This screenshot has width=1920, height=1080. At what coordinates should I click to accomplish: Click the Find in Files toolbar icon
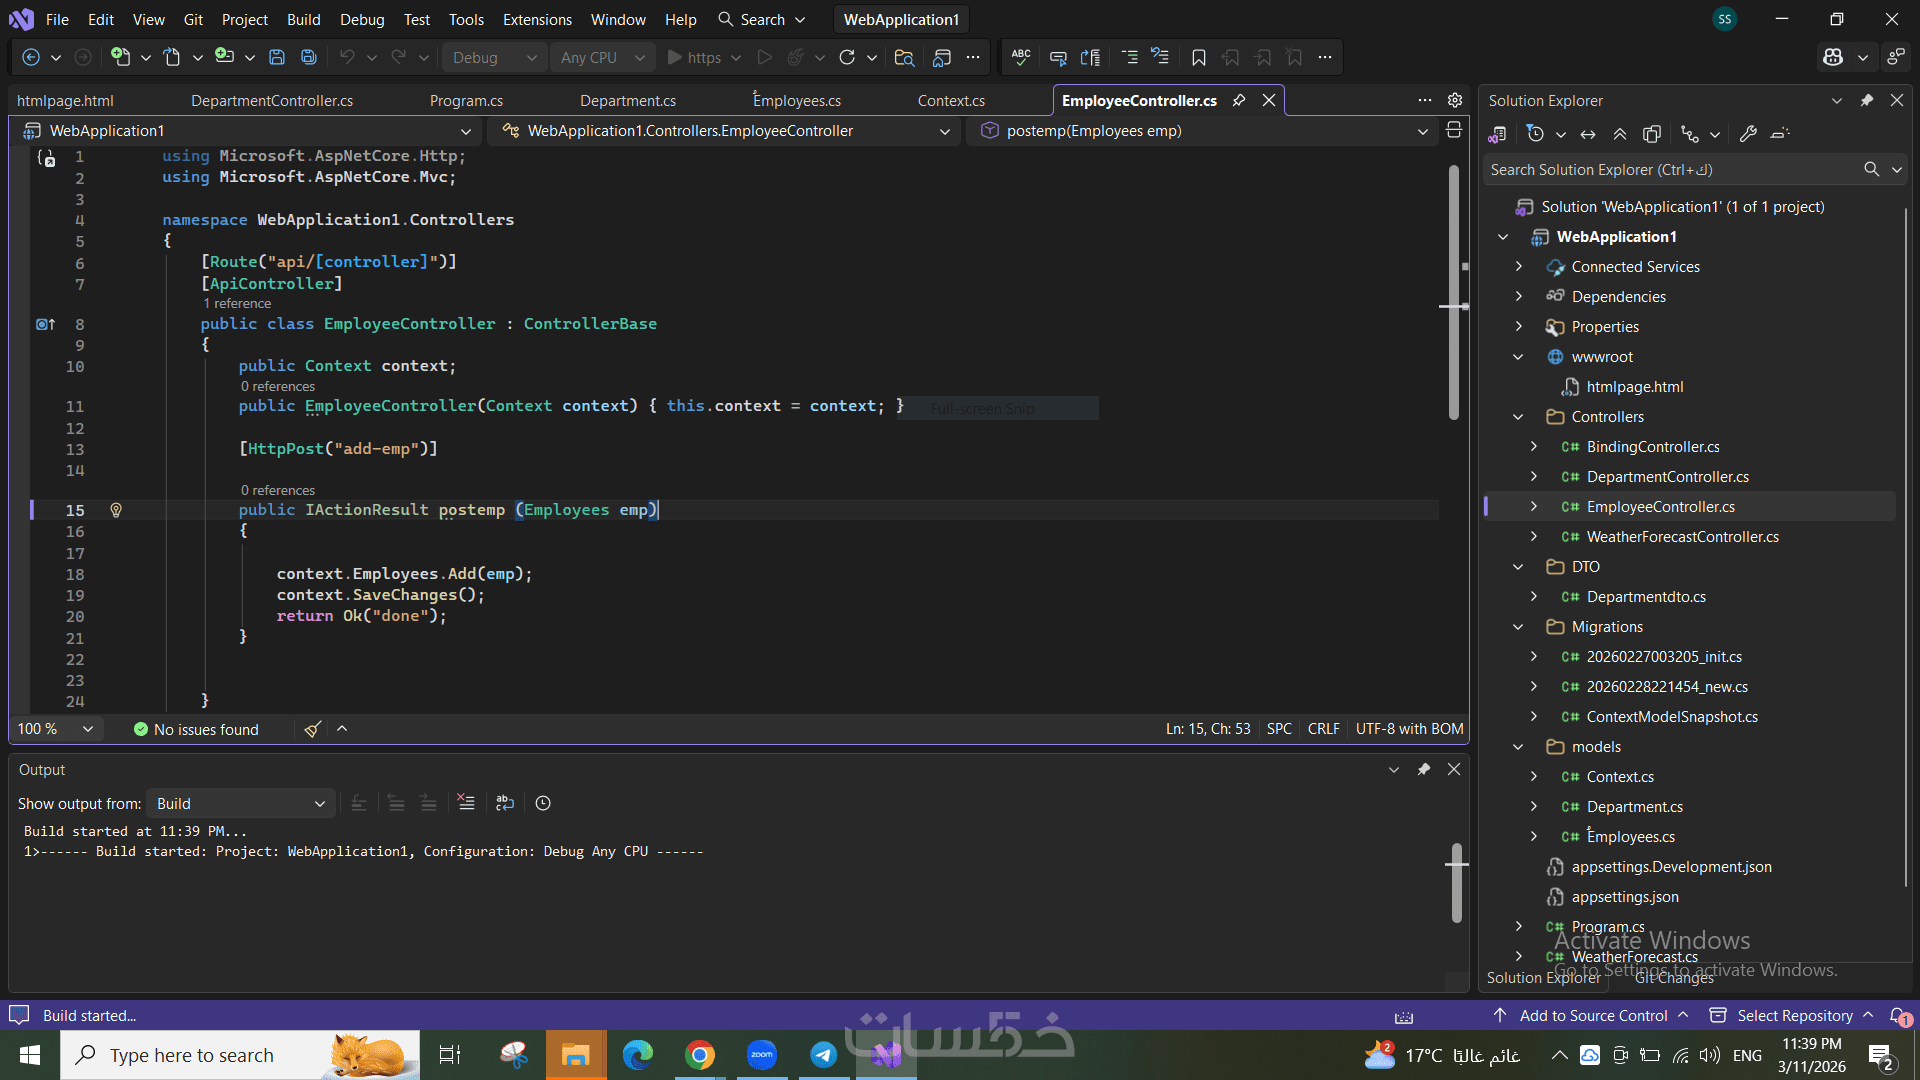tap(904, 58)
